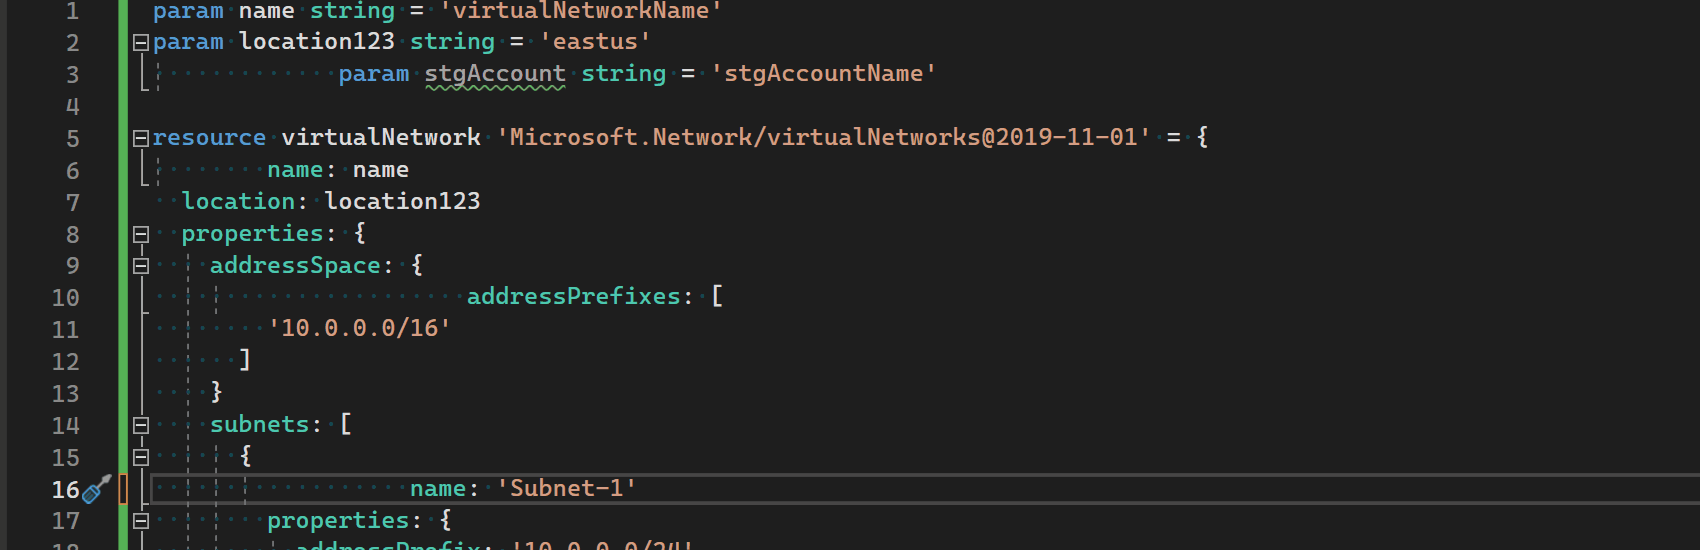Select line number 4 in the gutter
Image resolution: width=1700 pixels, height=550 pixels.
click(72, 106)
